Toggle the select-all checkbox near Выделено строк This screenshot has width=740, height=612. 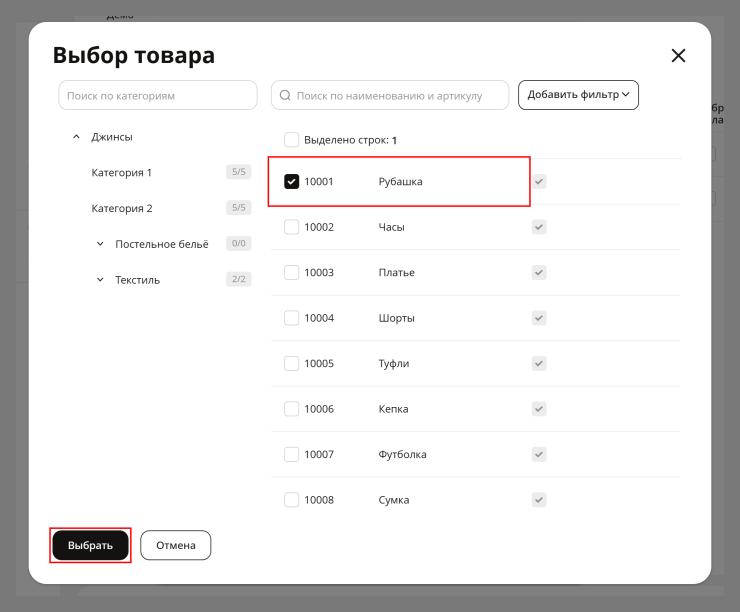291,140
